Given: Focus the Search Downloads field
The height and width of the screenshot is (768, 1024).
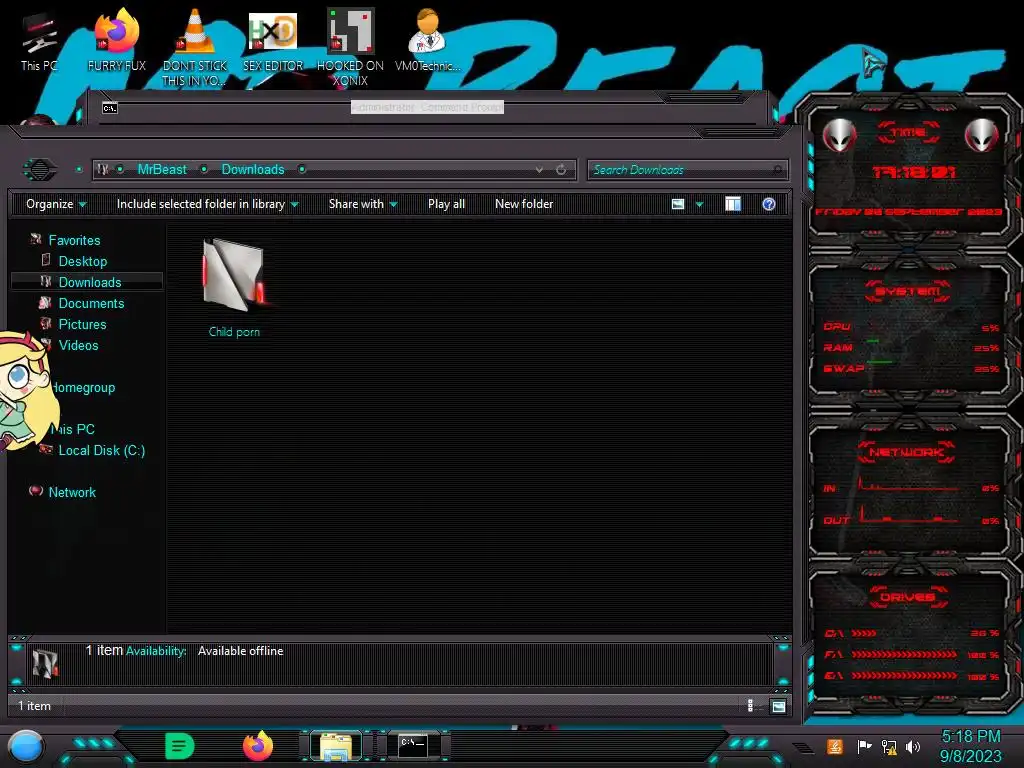Looking at the screenshot, I should pos(688,170).
